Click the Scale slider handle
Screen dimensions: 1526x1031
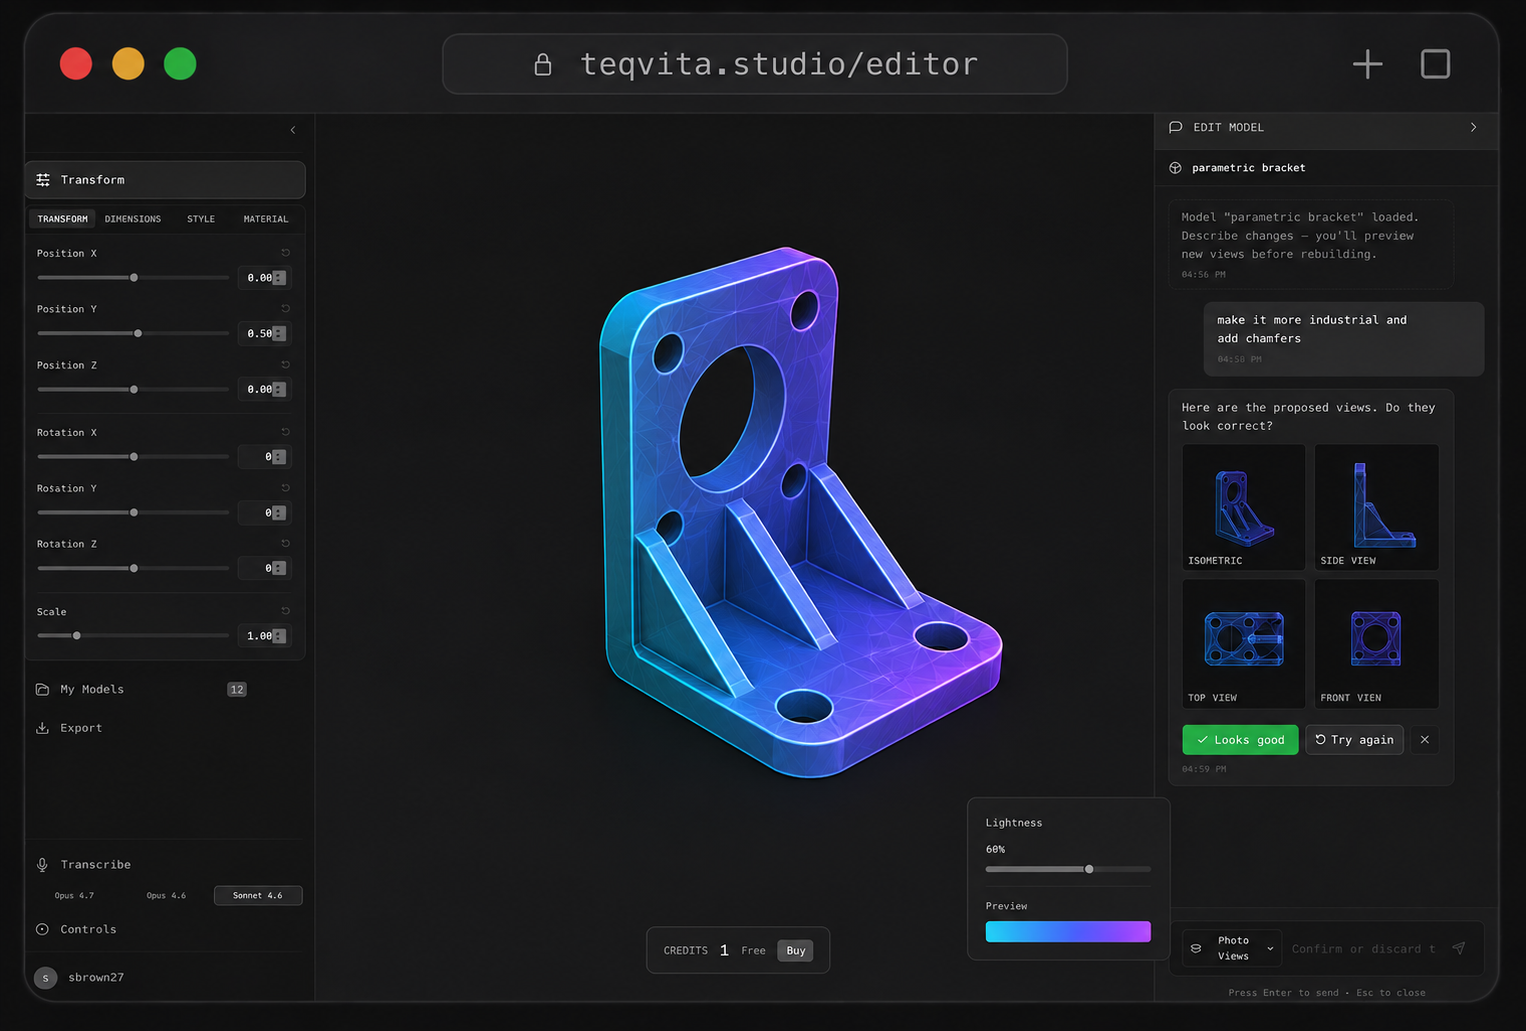(77, 636)
